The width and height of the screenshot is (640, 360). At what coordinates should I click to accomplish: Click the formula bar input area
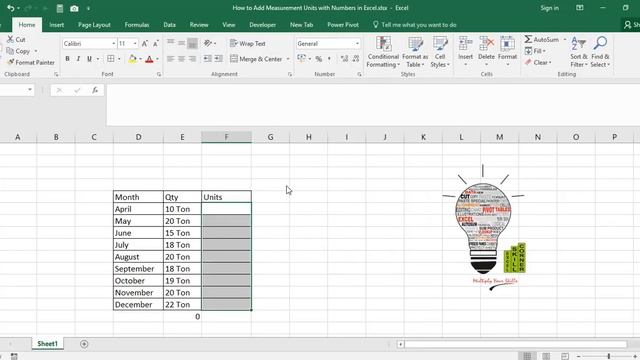coord(373,104)
